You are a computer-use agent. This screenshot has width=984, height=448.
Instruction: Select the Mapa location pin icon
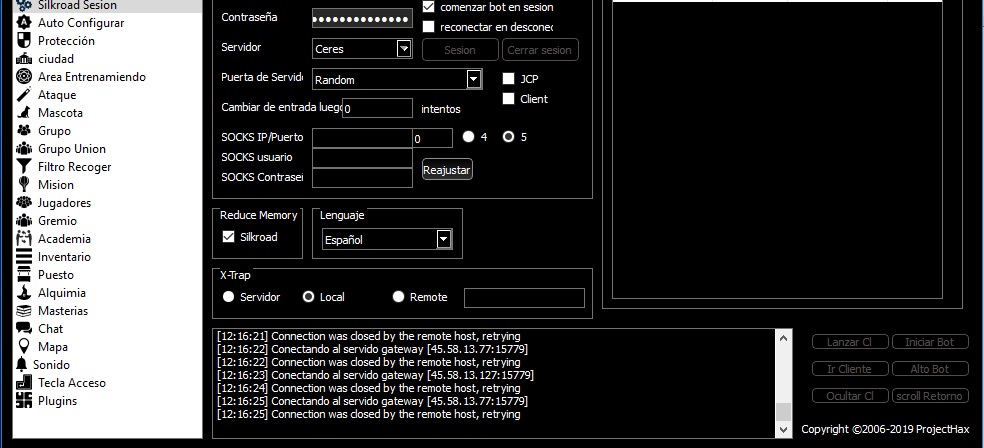coord(24,347)
